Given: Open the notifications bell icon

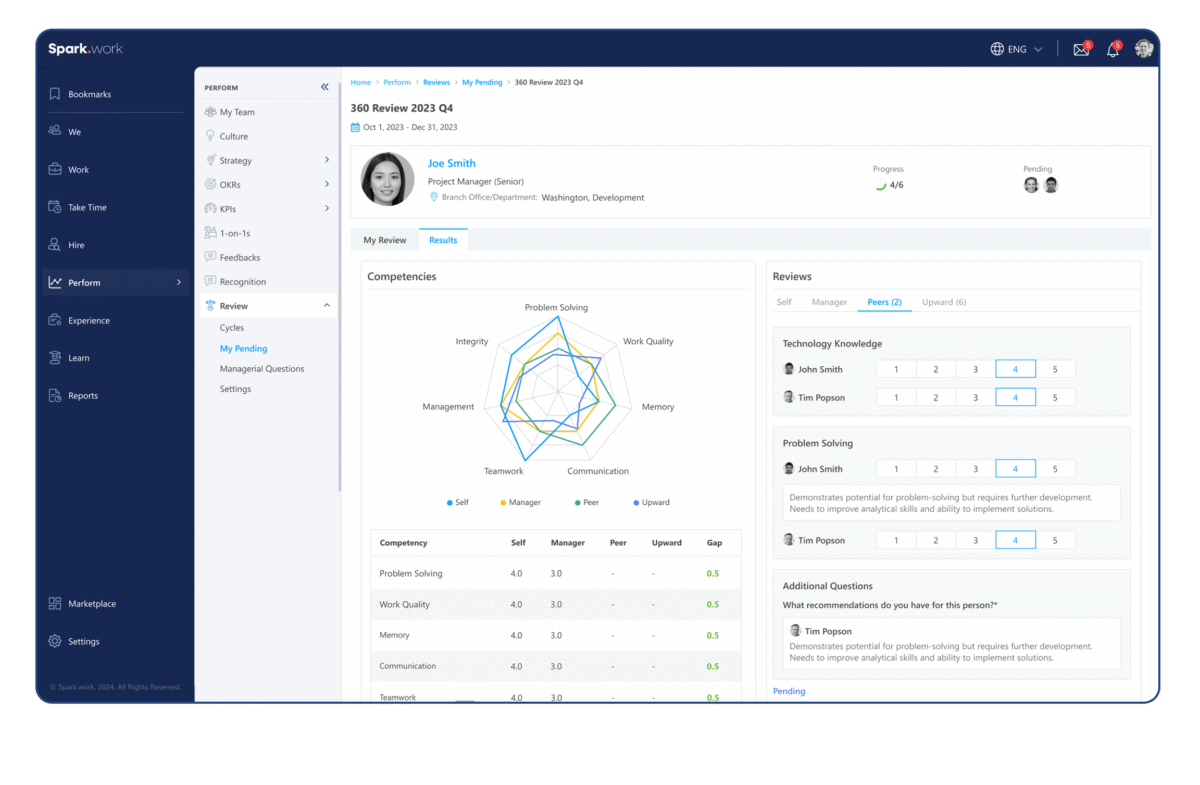Looking at the screenshot, I should pos(1111,50).
